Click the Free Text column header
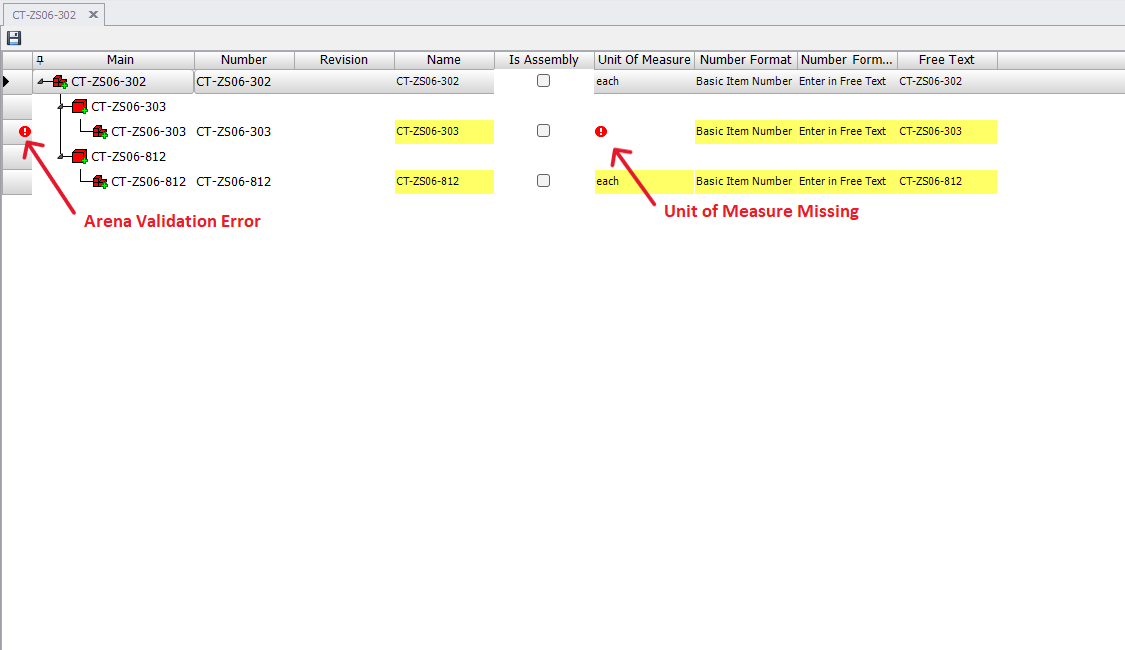Screen dimensions: 1125x650 [x=947, y=60]
